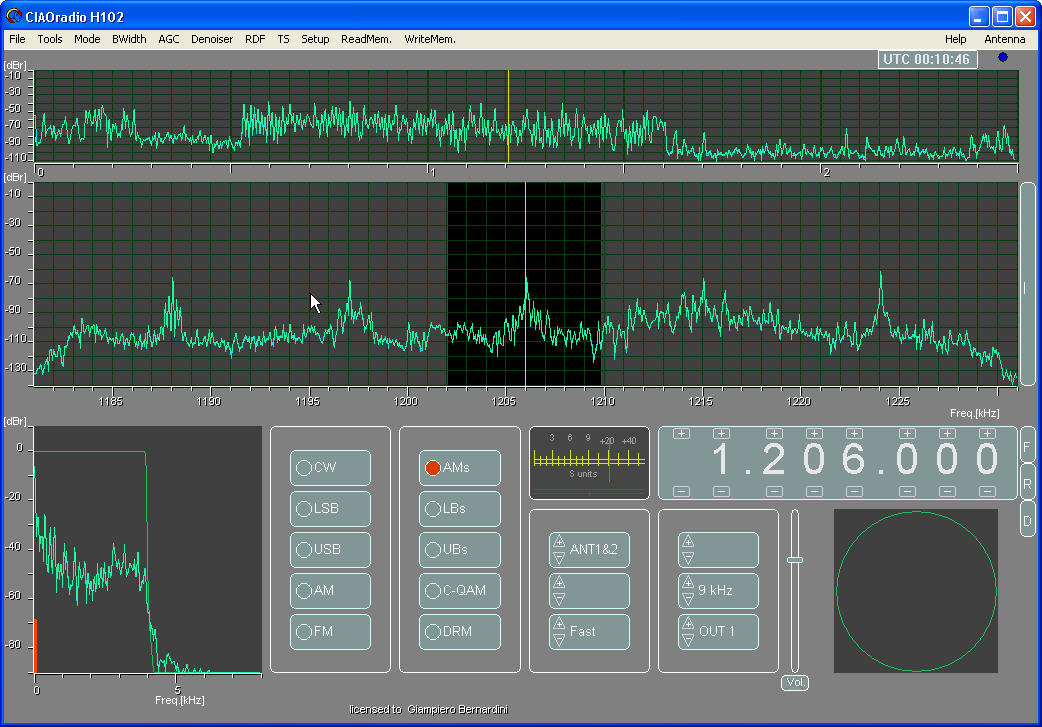Open the Setup menu

click(315, 39)
